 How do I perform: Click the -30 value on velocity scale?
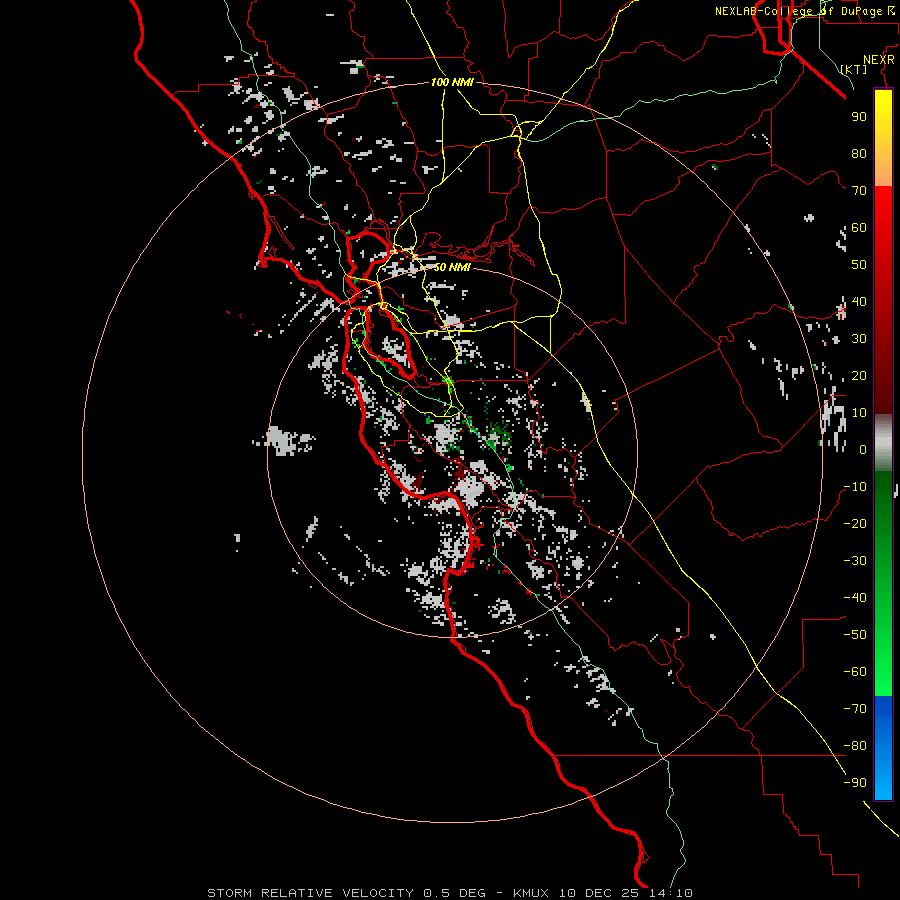point(855,561)
